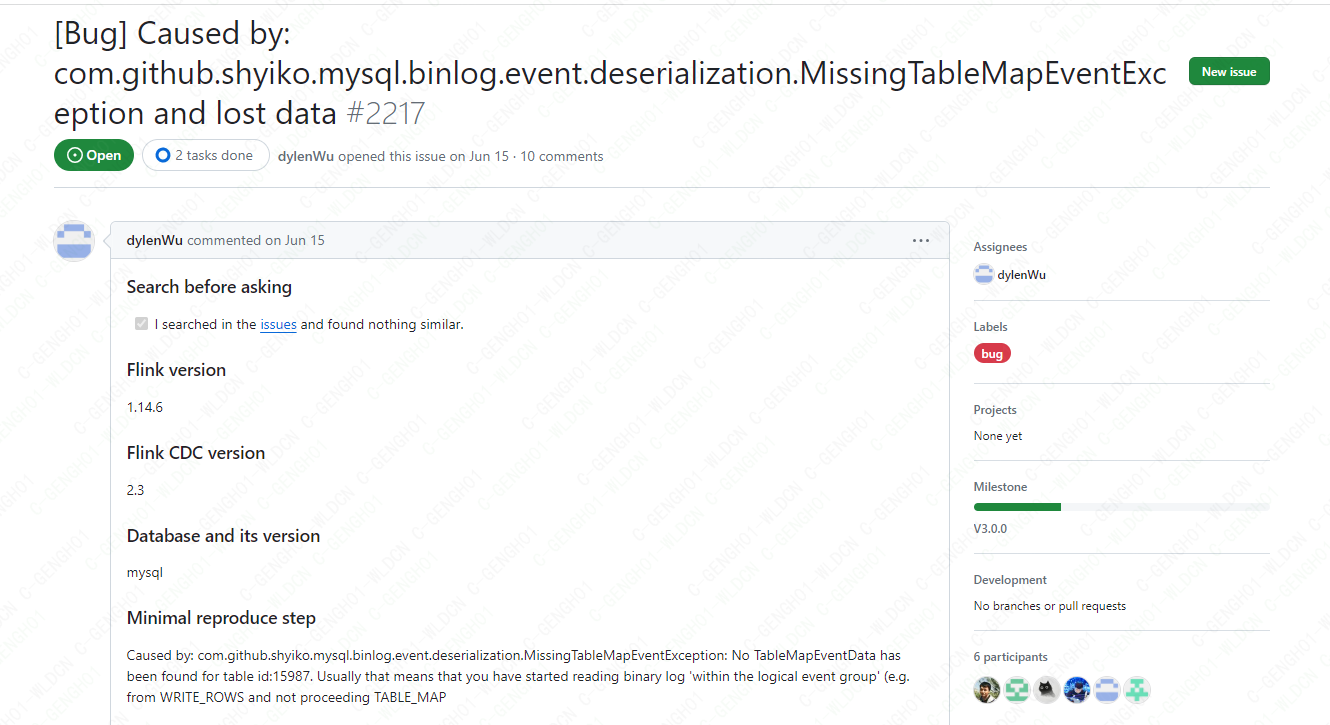This screenshot has height=725, width=1330.
Task: Click the green Open status badge
Action: [94, 155]
